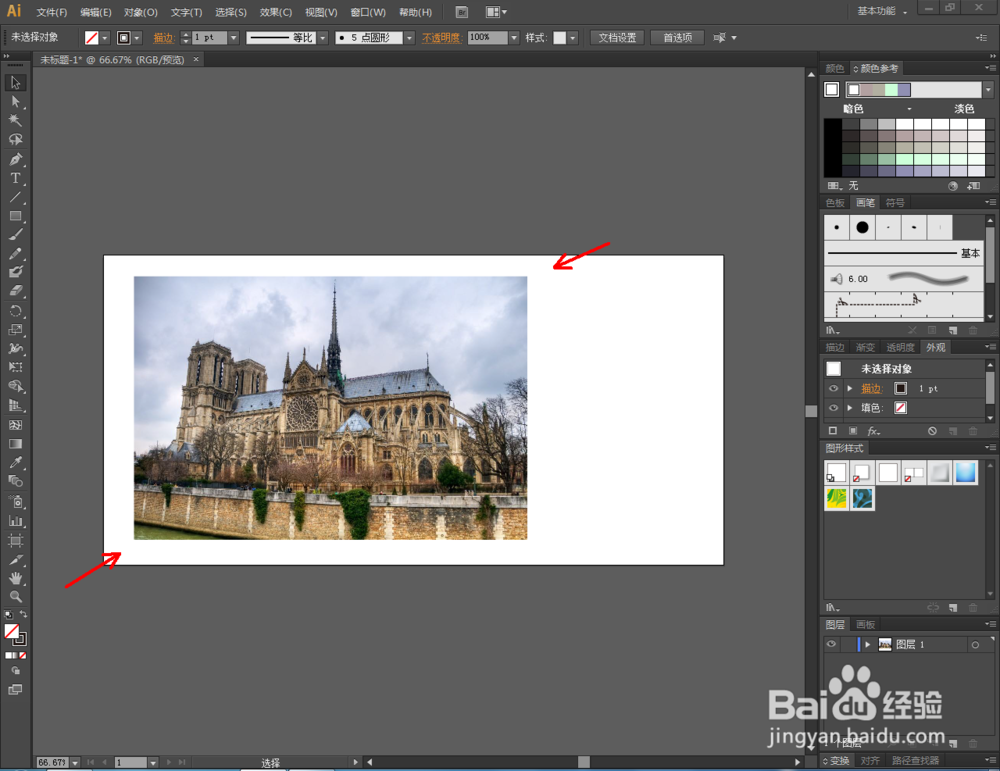Select the Blob Brush tool

pyautogui.click(x=15, y=272)
